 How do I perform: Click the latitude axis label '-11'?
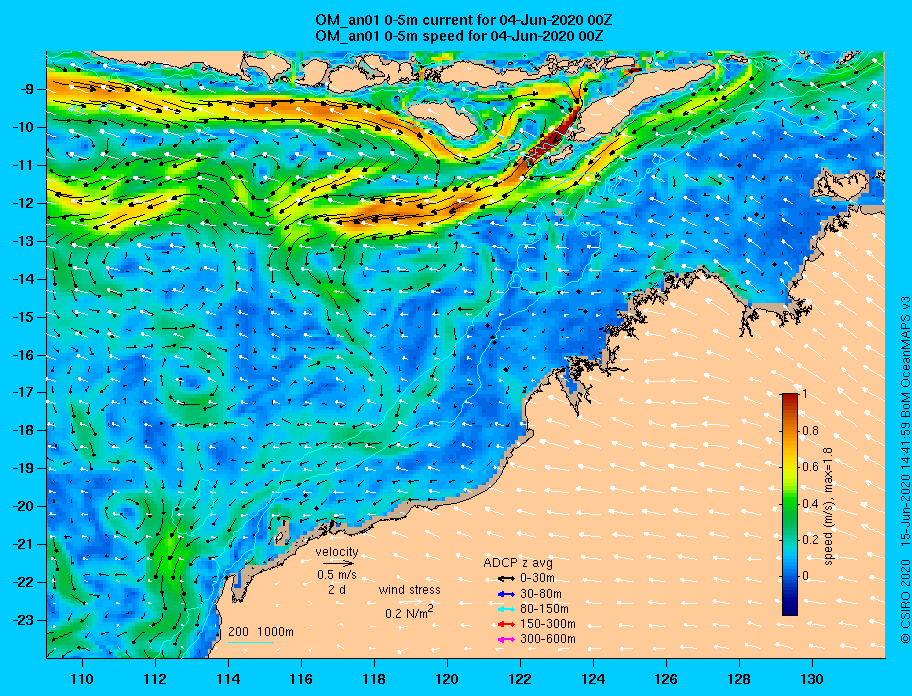click(24, 165)
